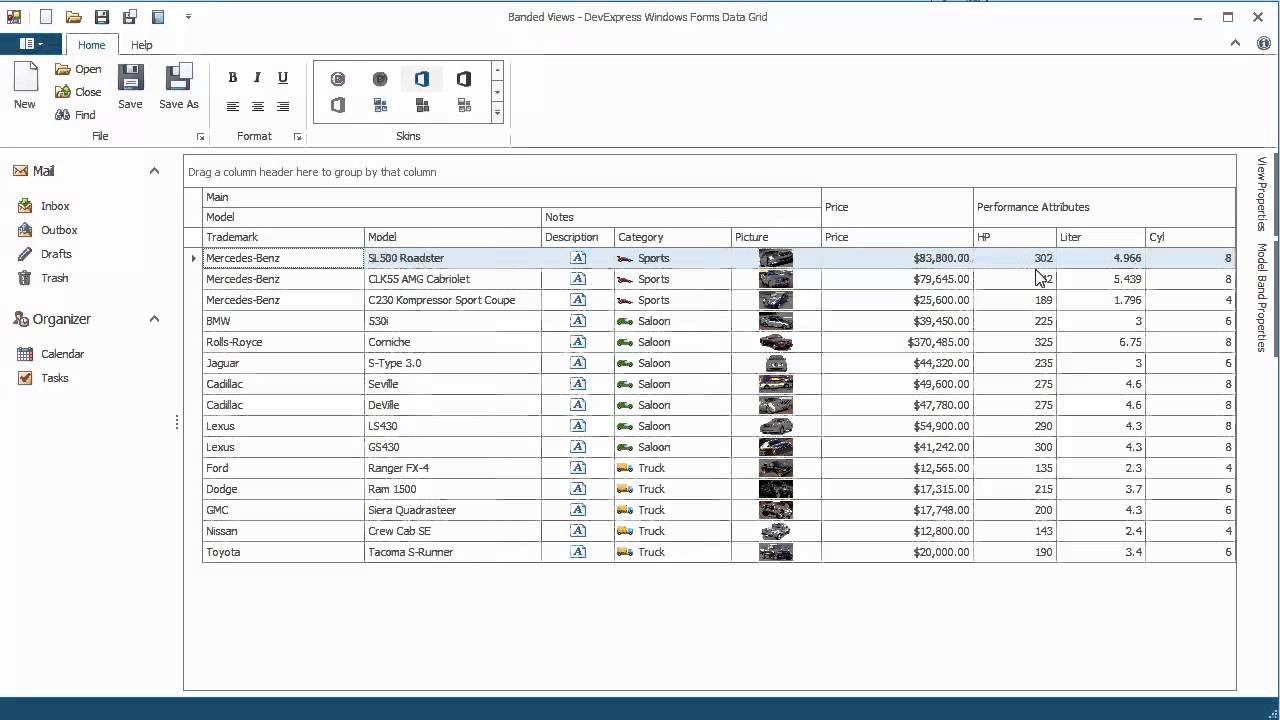Select the dark Visual Studio tiles skin
Screen dimensions: 1280x720
pyautogui.click(x=422, y=105)
